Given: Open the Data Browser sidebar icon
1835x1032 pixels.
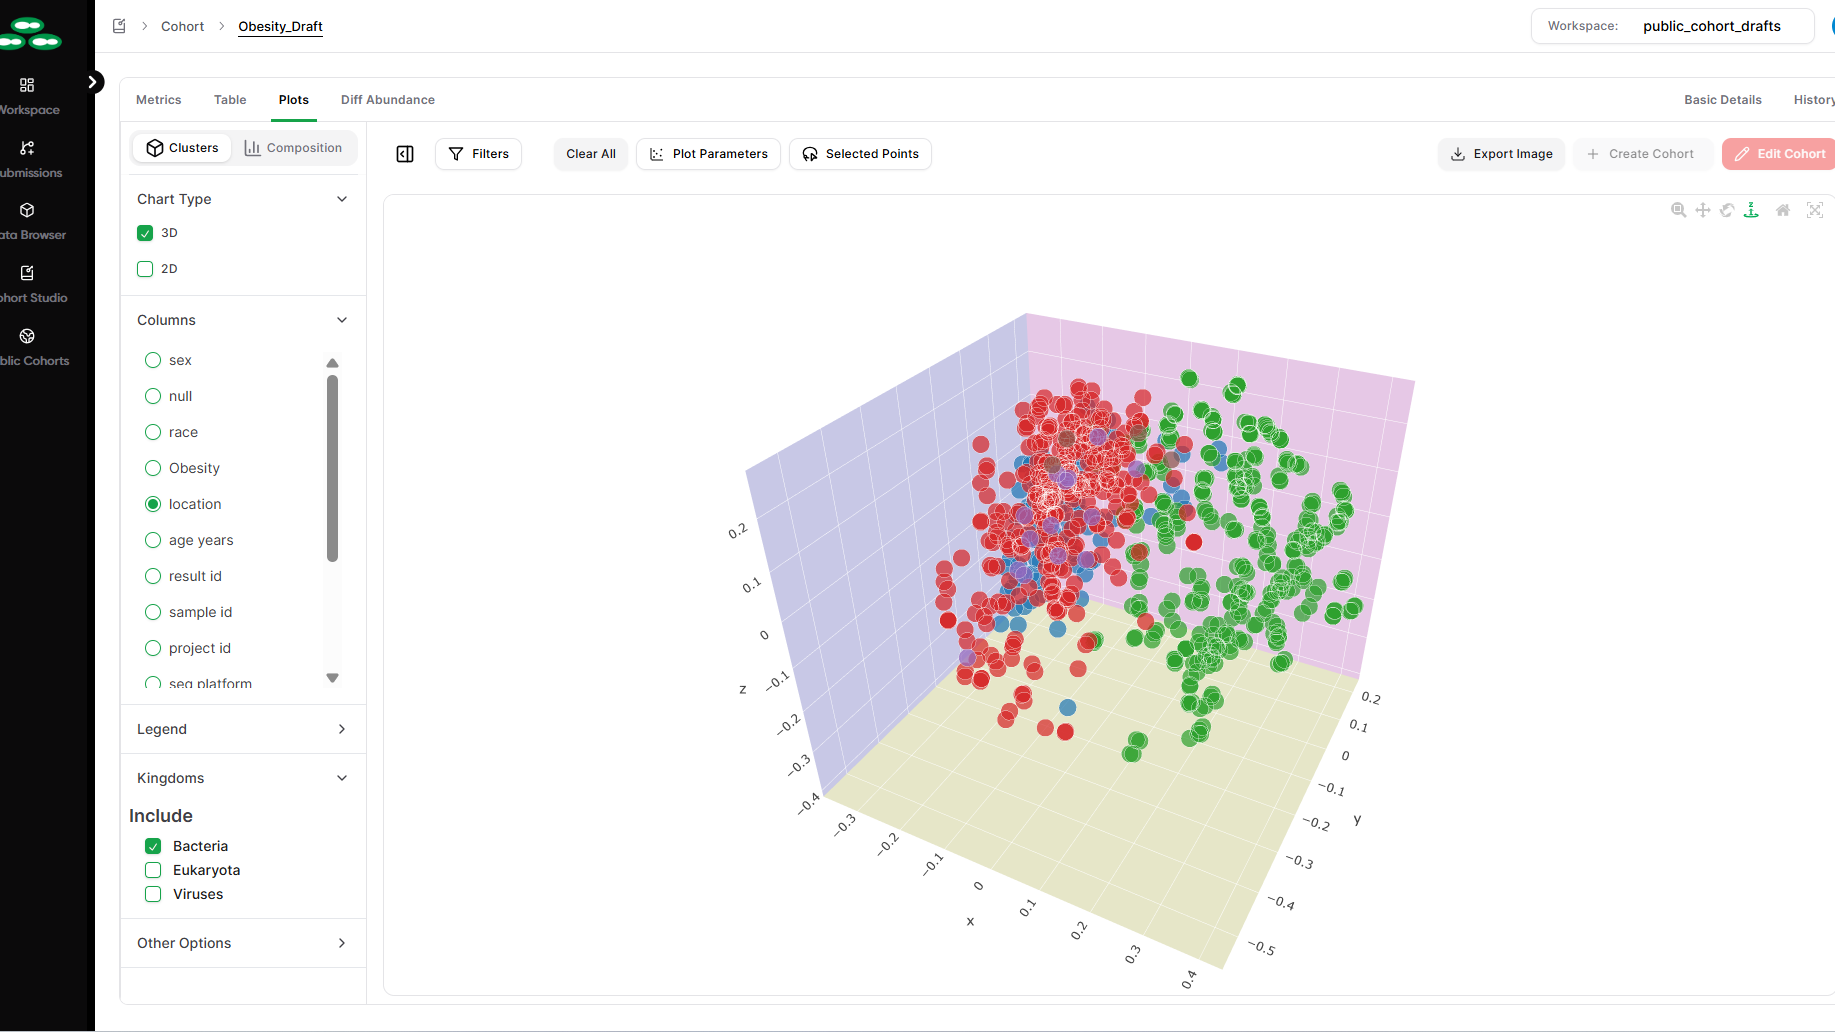Looking at the screenshot, I should click(27, 210).
